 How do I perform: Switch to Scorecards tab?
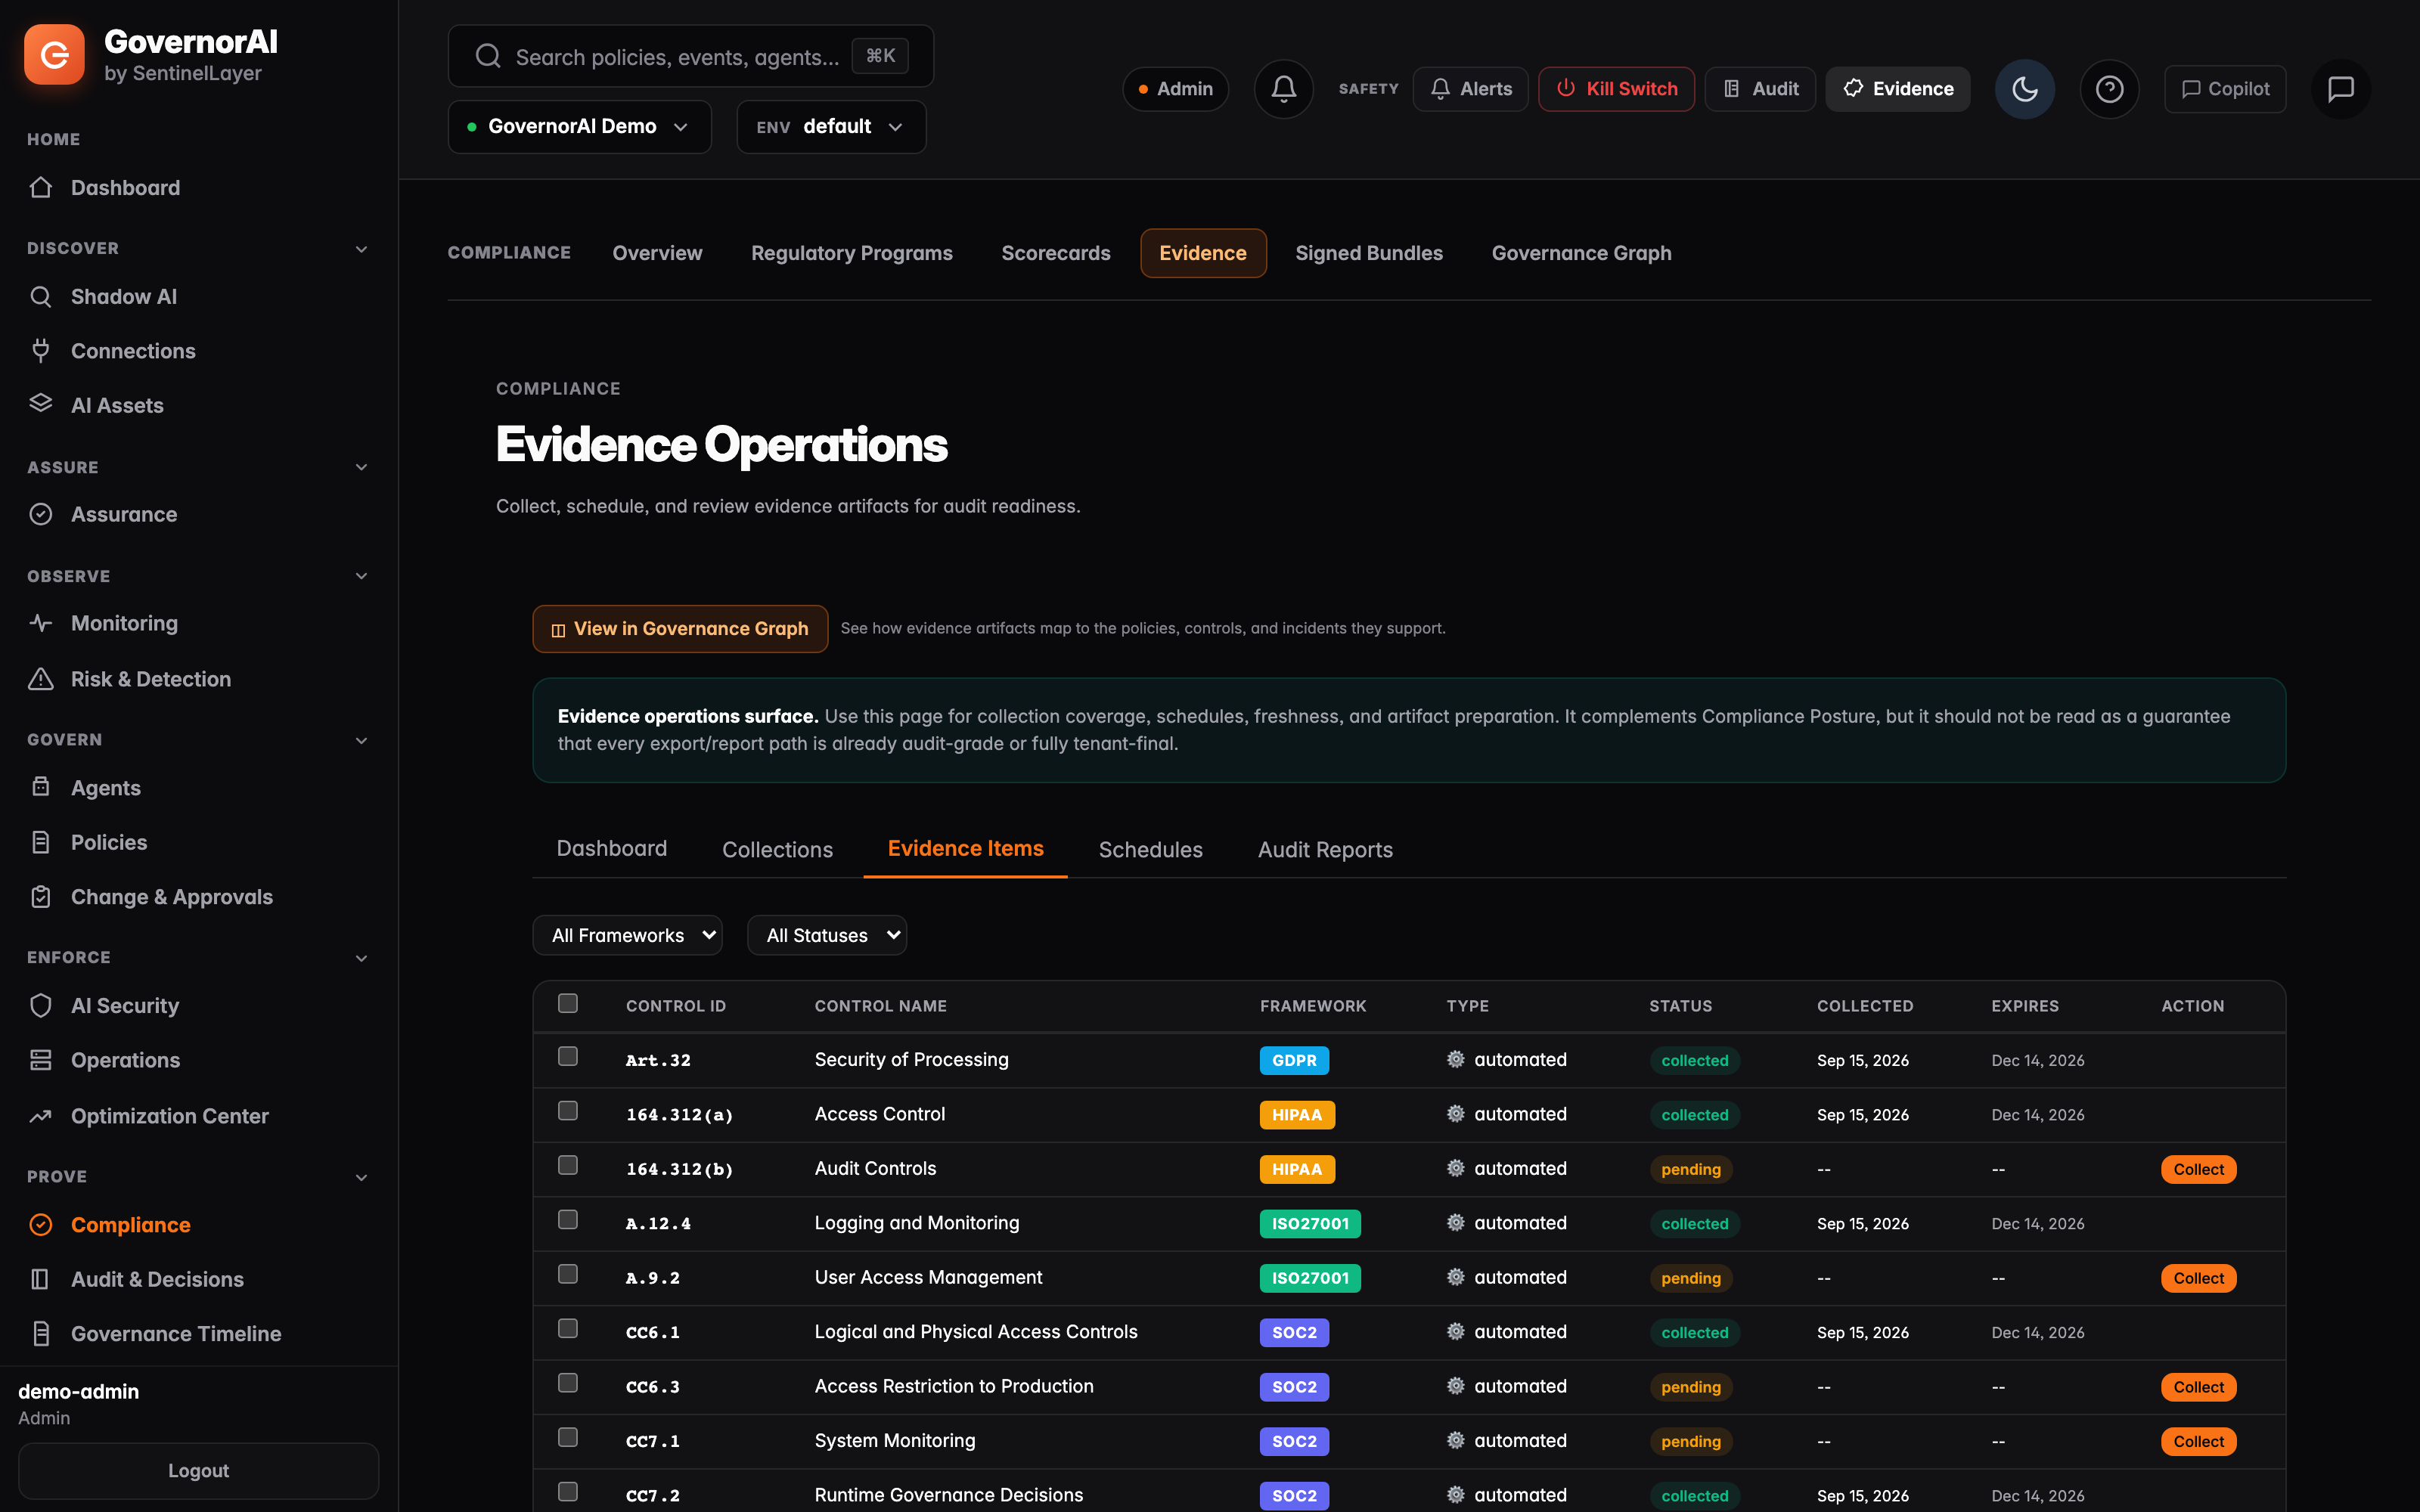click(1056, 253)
